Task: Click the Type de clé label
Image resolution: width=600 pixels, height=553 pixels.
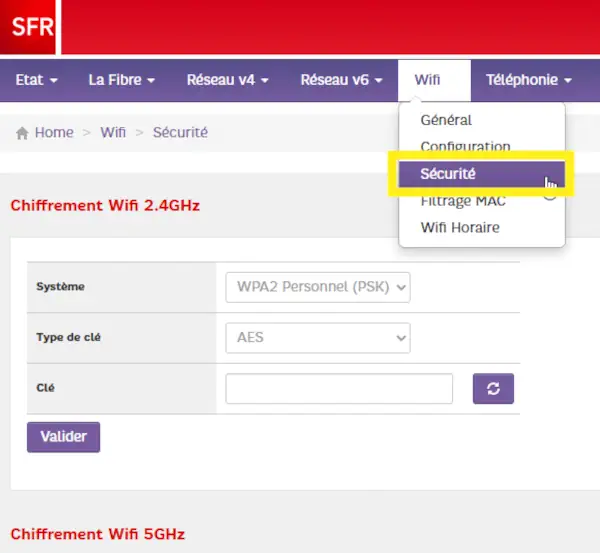Action: pos(68,337)
